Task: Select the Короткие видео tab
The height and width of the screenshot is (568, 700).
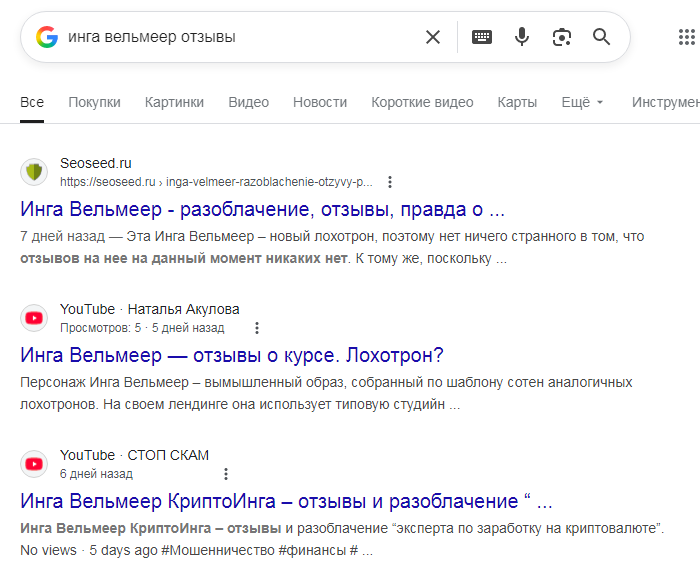Action: [422, 102]
